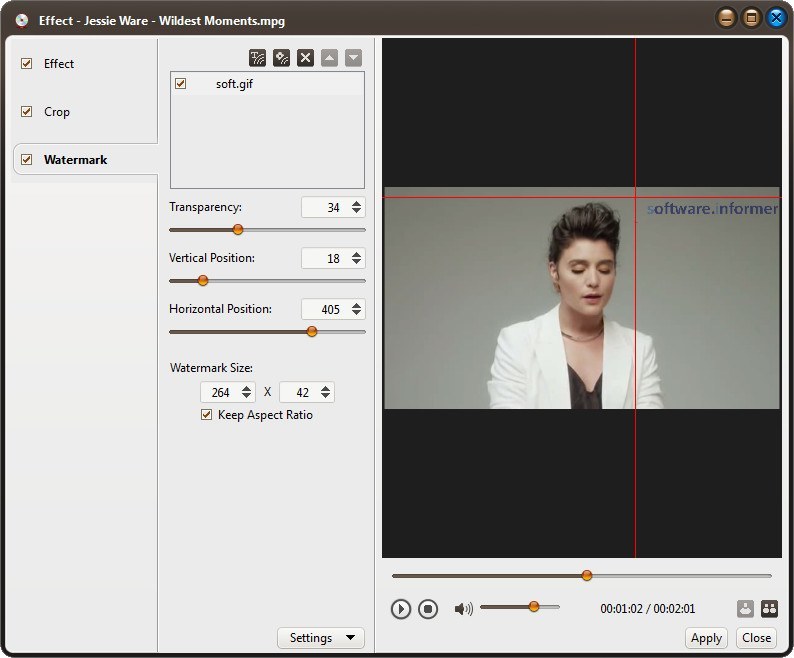Toggle the Crop checkbox

(26, 111)
